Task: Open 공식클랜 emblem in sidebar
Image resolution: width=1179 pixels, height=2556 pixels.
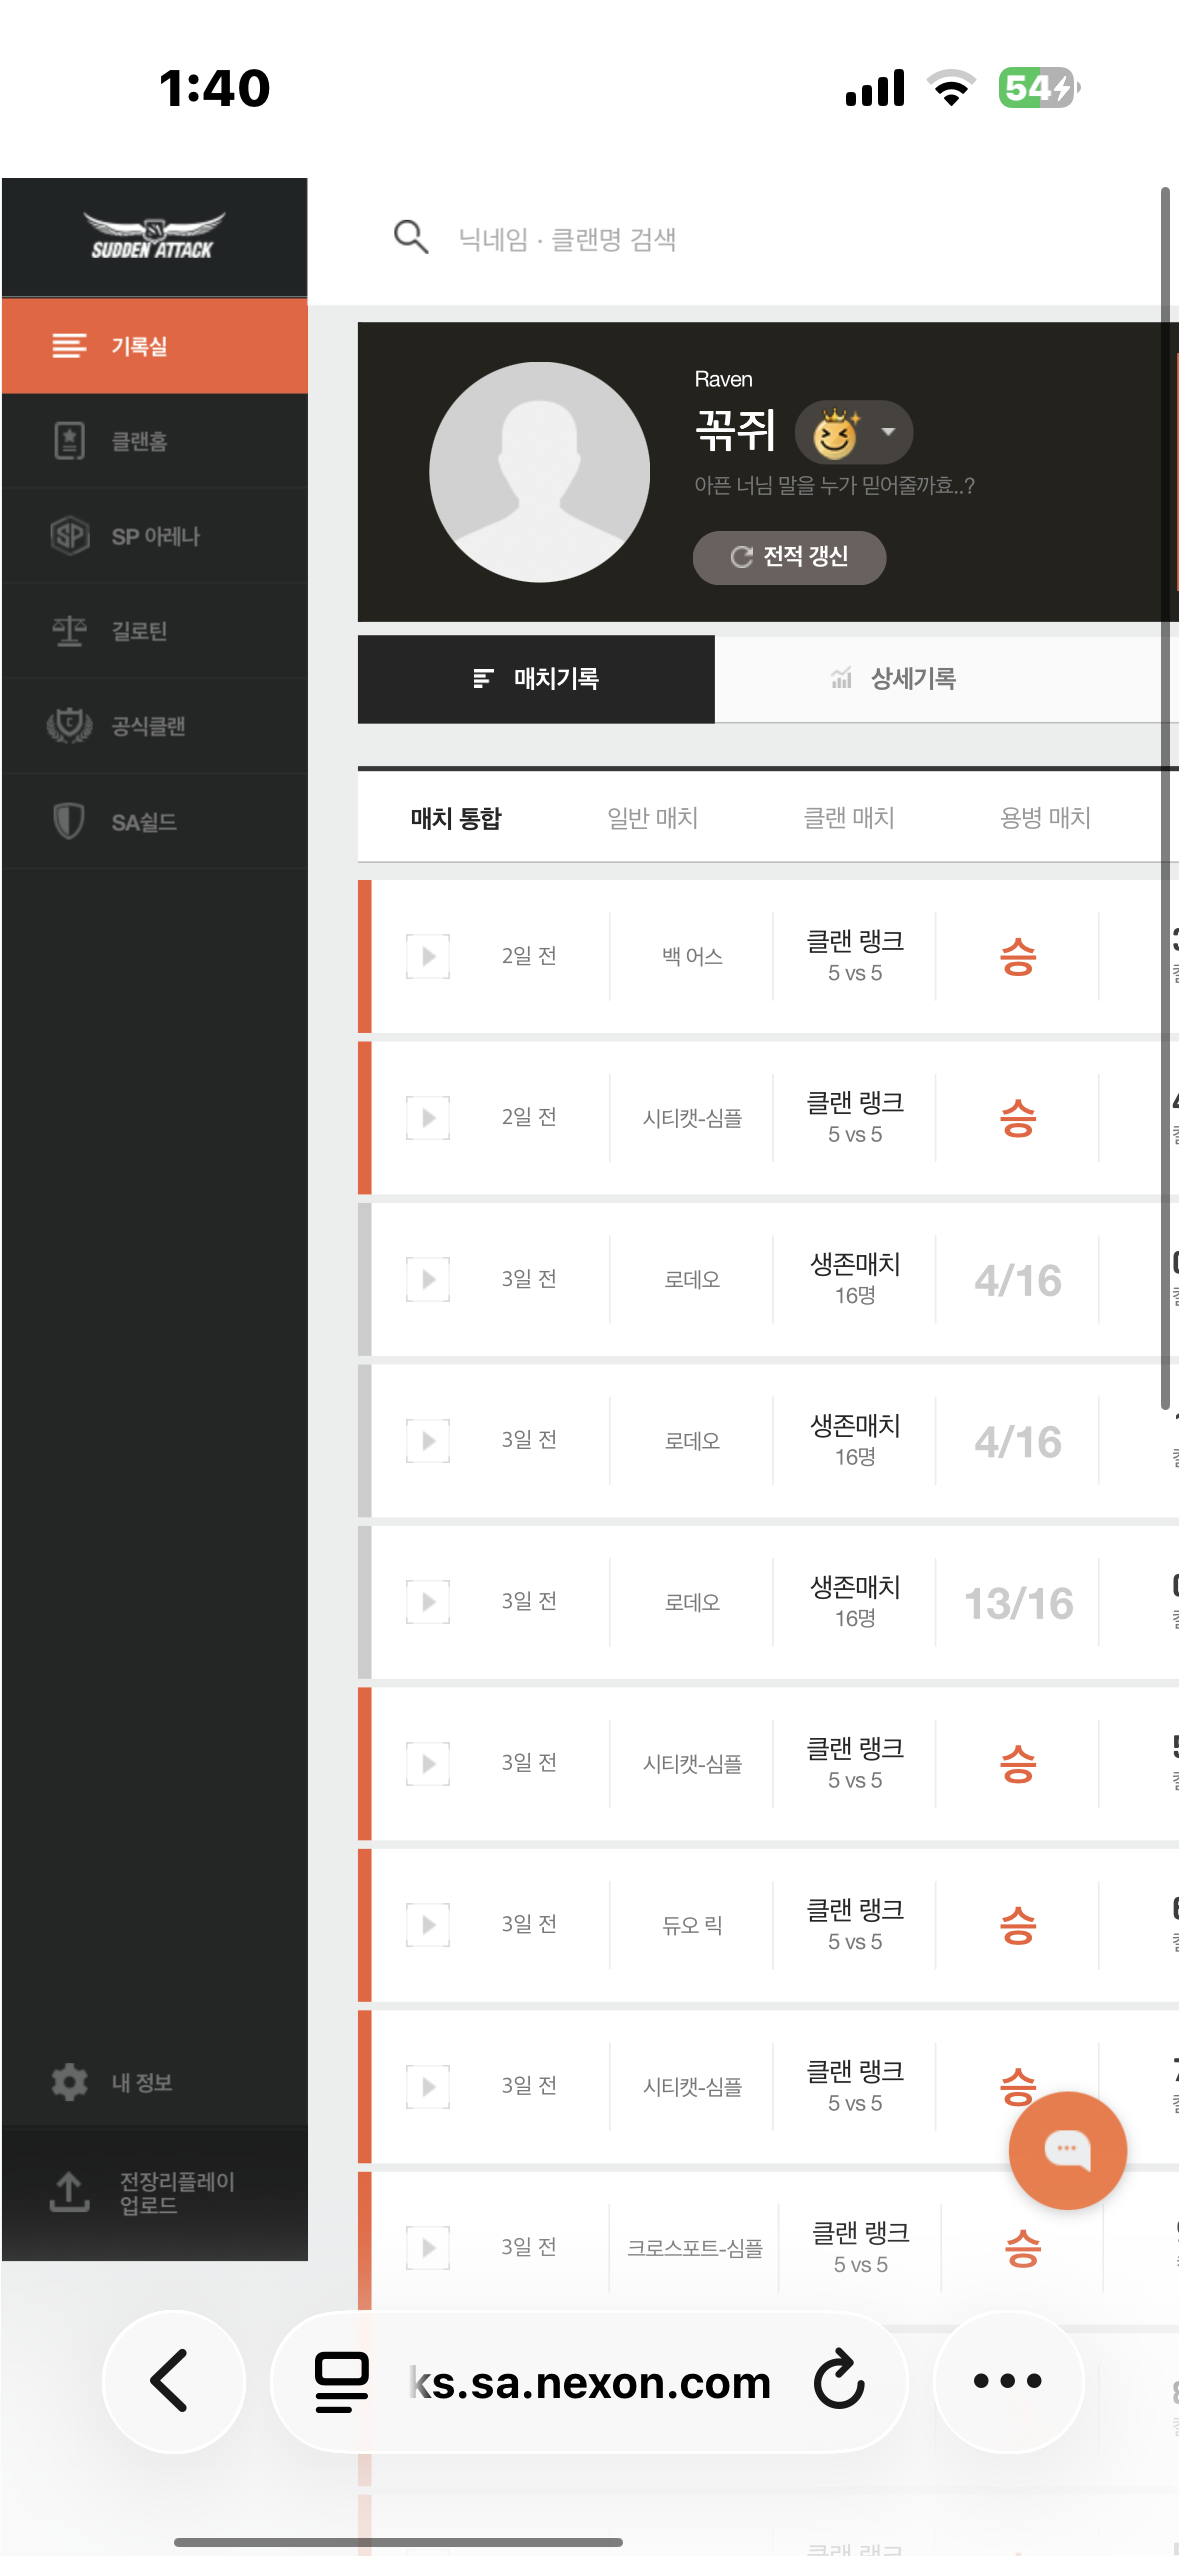Action: click(x=69, y=725)
